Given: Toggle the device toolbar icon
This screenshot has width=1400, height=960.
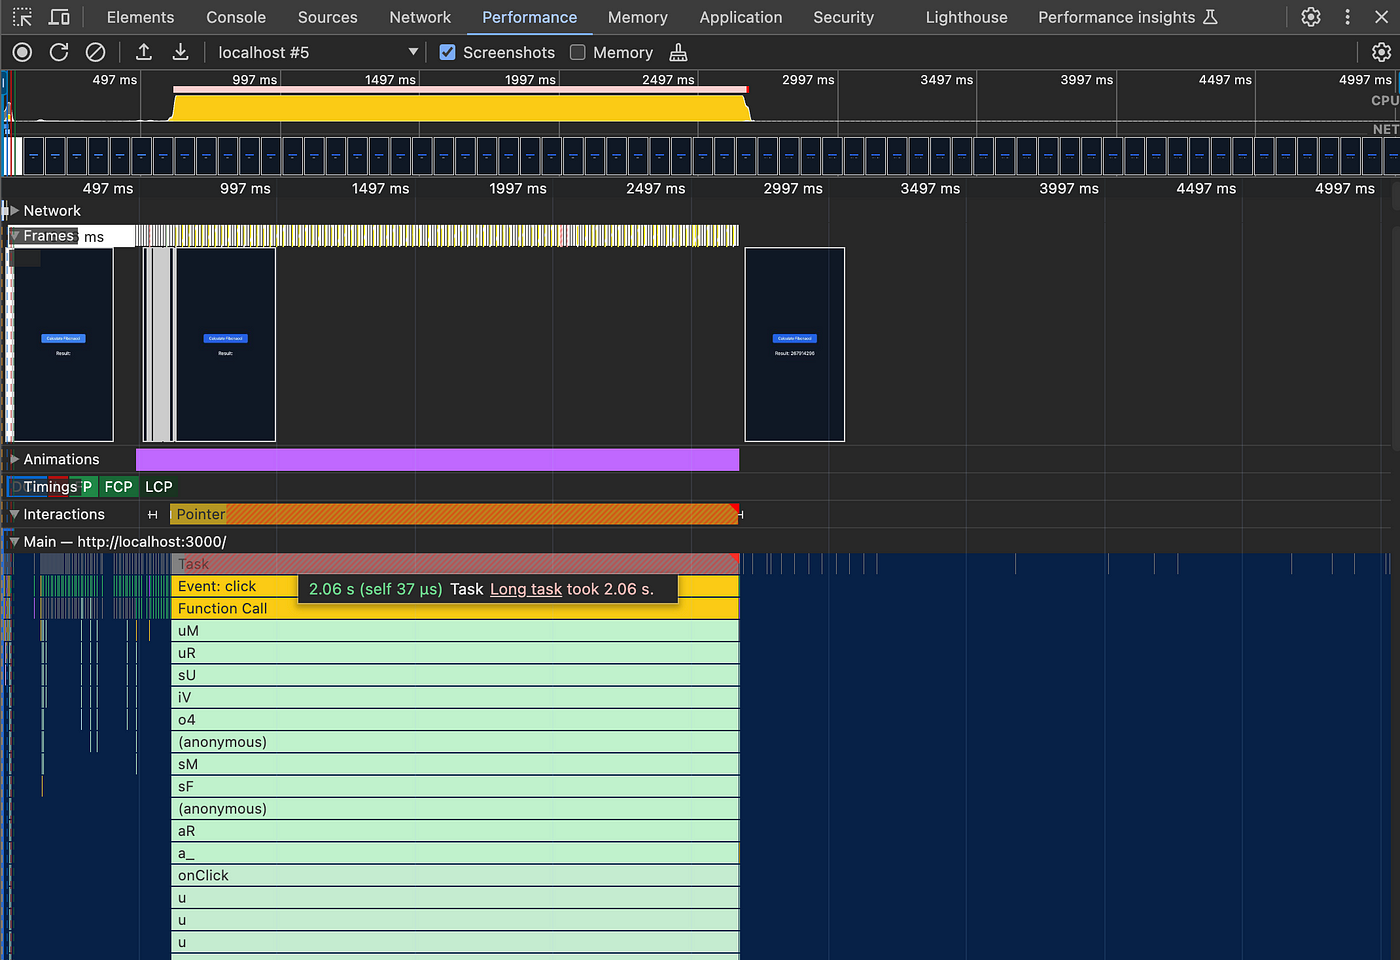Looking at the screenshot, I should coord(60,17).
